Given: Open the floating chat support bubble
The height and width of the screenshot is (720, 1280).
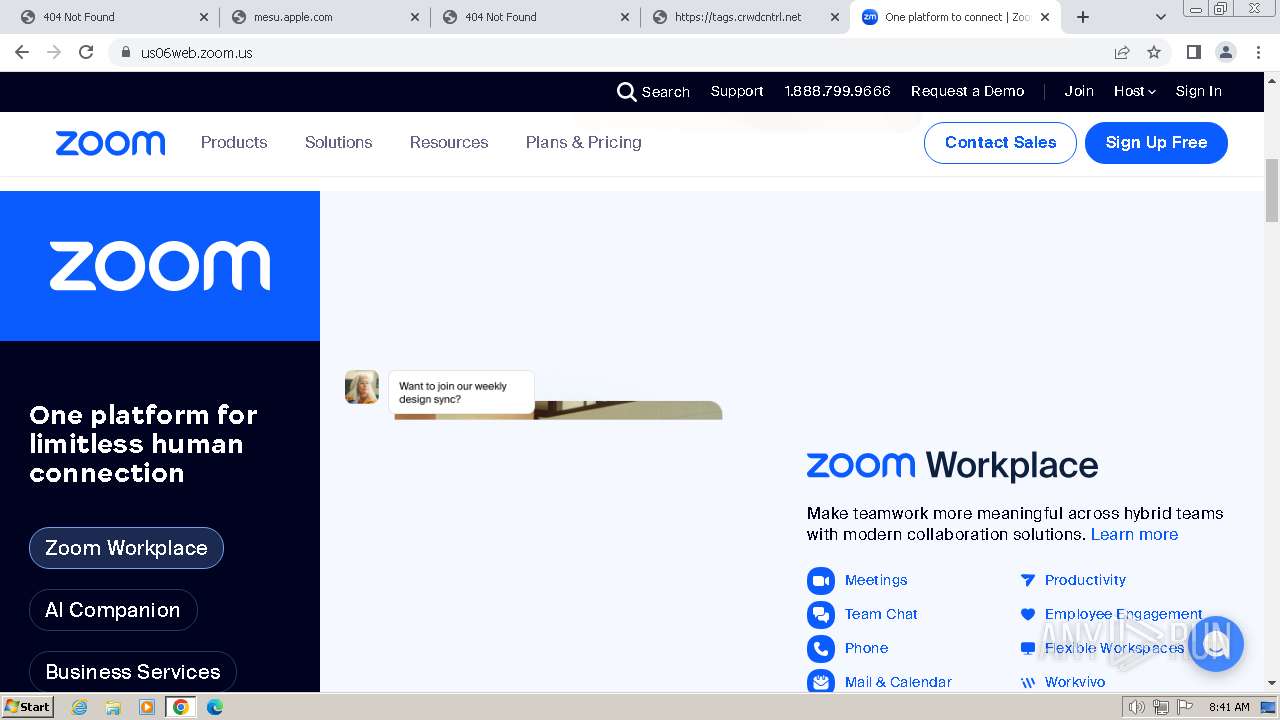Looking at the screenshot, I should (x=1215, y=643).
